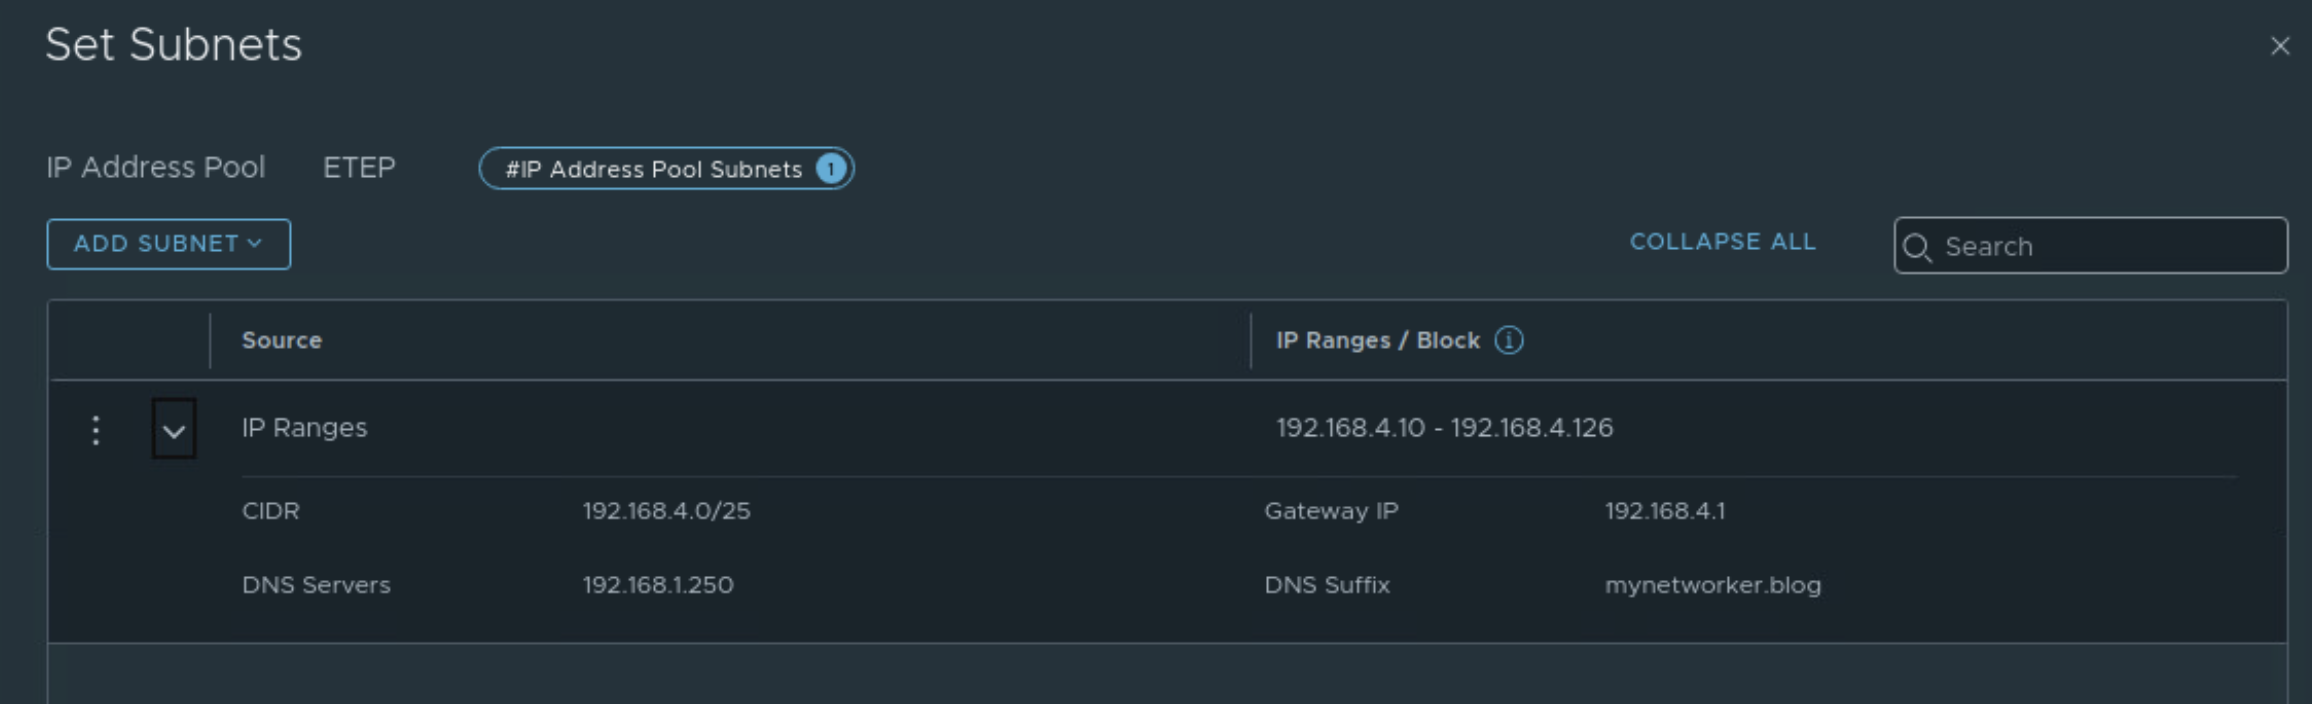Screen dimensions: 2312x704
Task: Click the IP Address Pool label
Action: tap(155, 167)
